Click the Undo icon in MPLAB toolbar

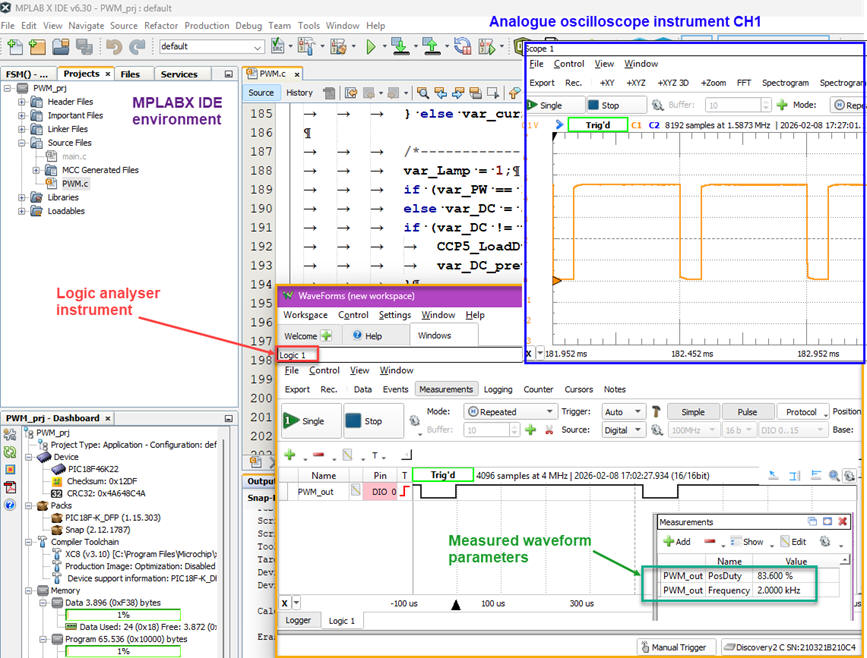click(x=112, y=45)
